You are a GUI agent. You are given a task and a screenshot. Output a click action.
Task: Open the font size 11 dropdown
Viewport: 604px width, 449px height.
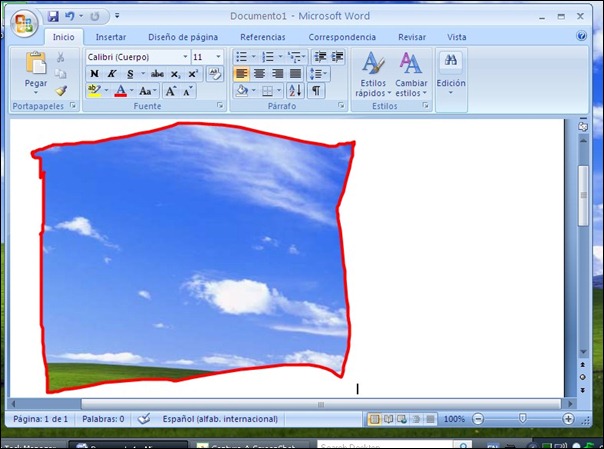click(218, 57)
